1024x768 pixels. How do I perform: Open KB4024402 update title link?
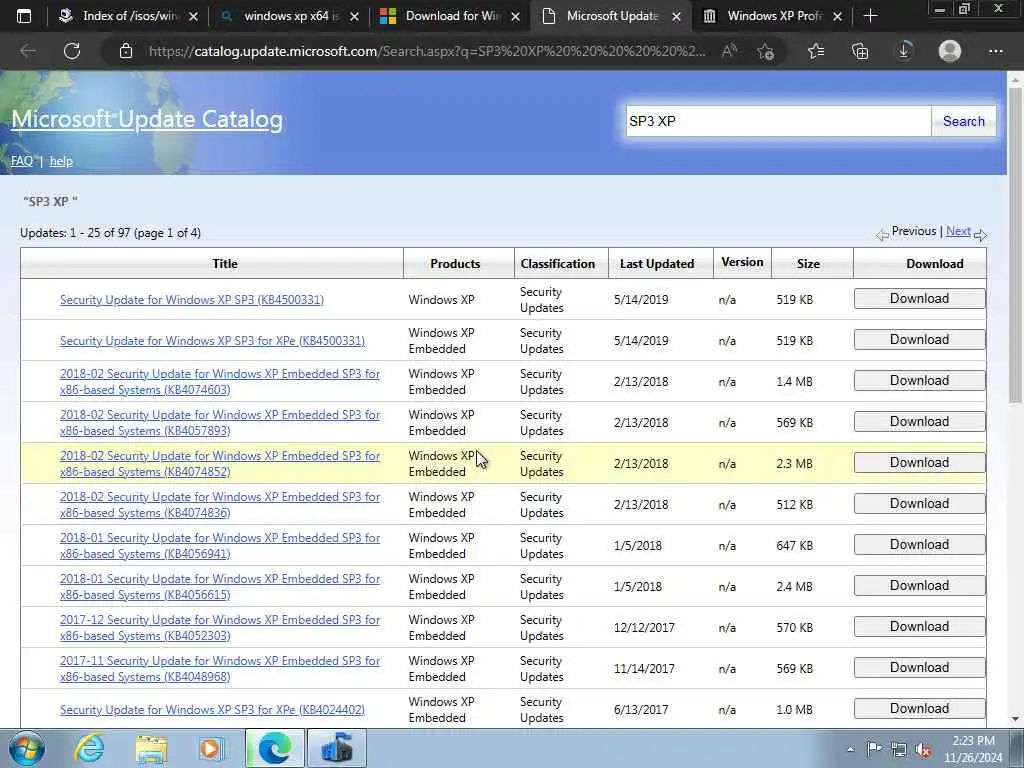[212, 710]
